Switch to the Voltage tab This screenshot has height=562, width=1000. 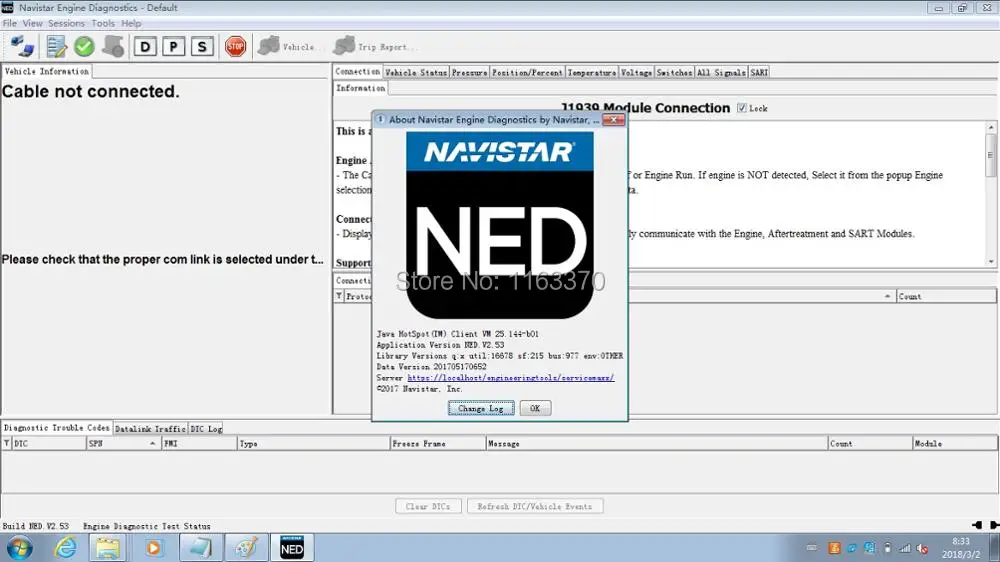tap(636, 73)
